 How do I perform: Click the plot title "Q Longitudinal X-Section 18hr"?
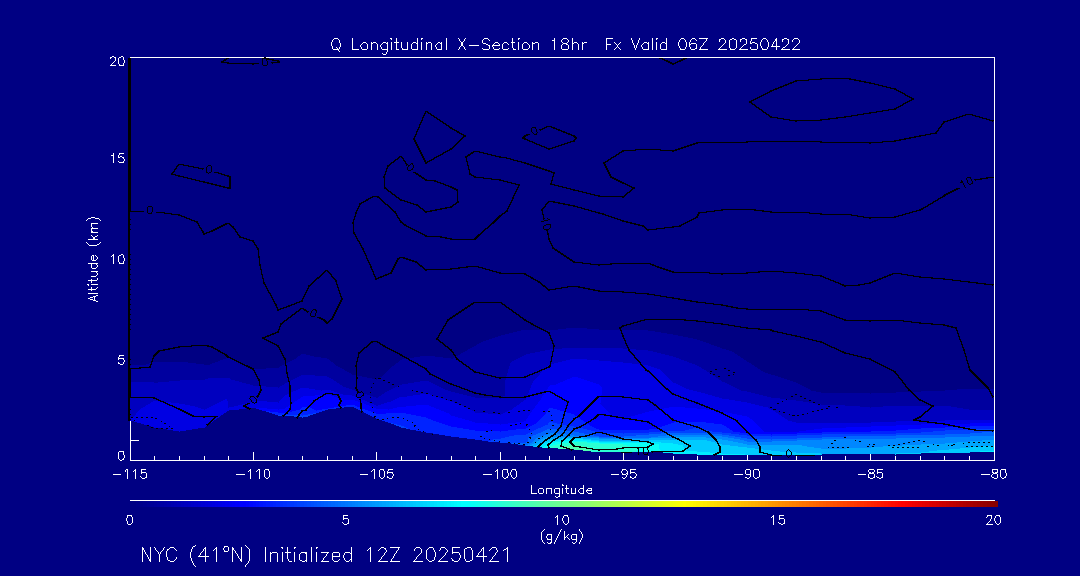[460, 45]
